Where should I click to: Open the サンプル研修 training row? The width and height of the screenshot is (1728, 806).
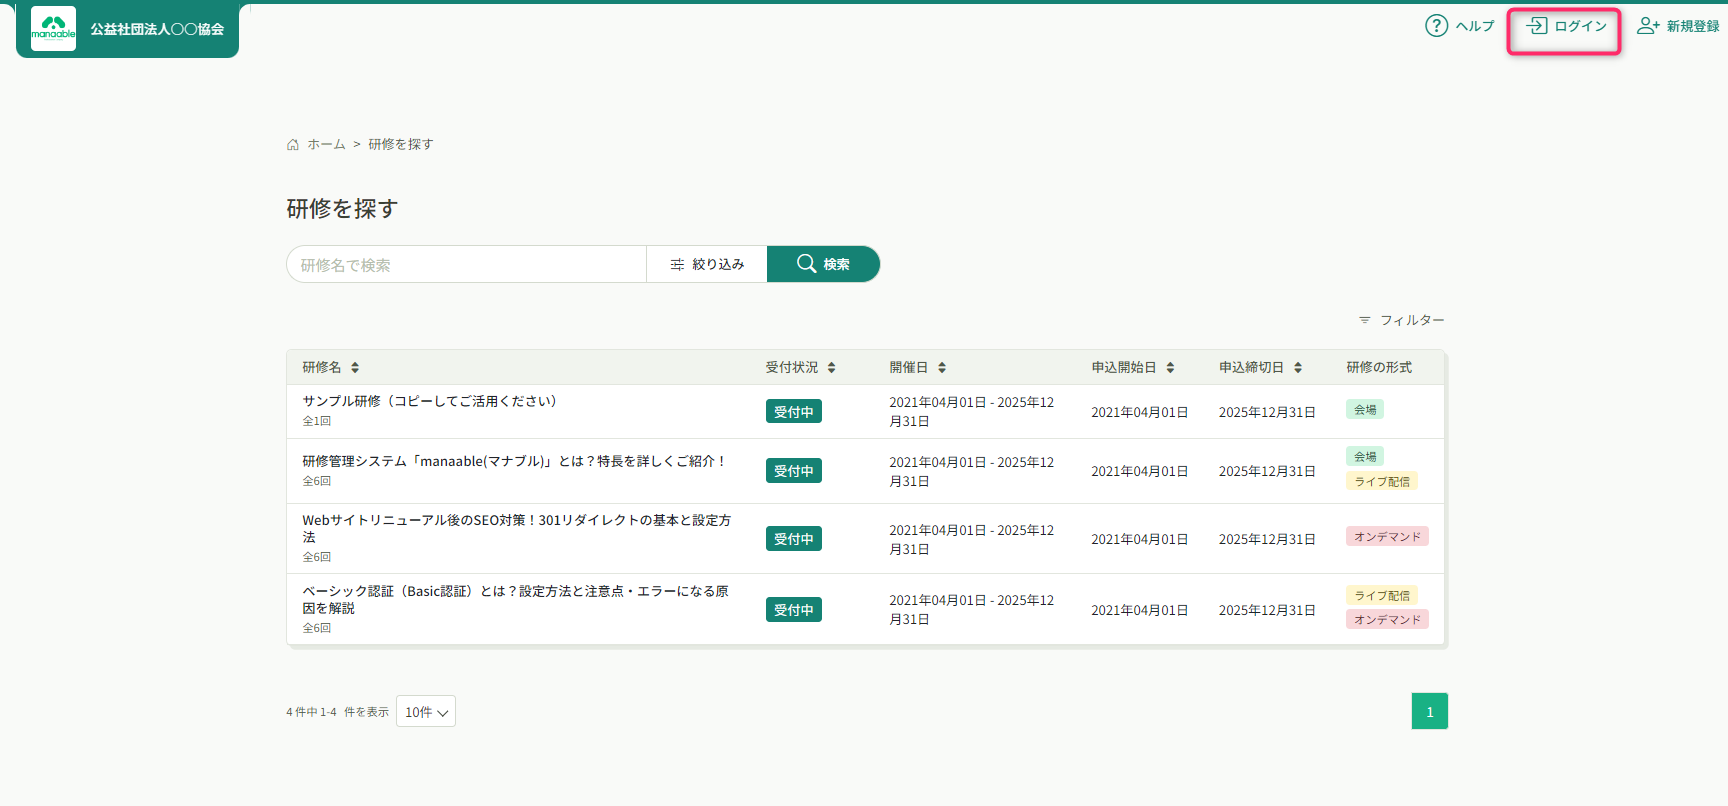[x=429, y=401]
